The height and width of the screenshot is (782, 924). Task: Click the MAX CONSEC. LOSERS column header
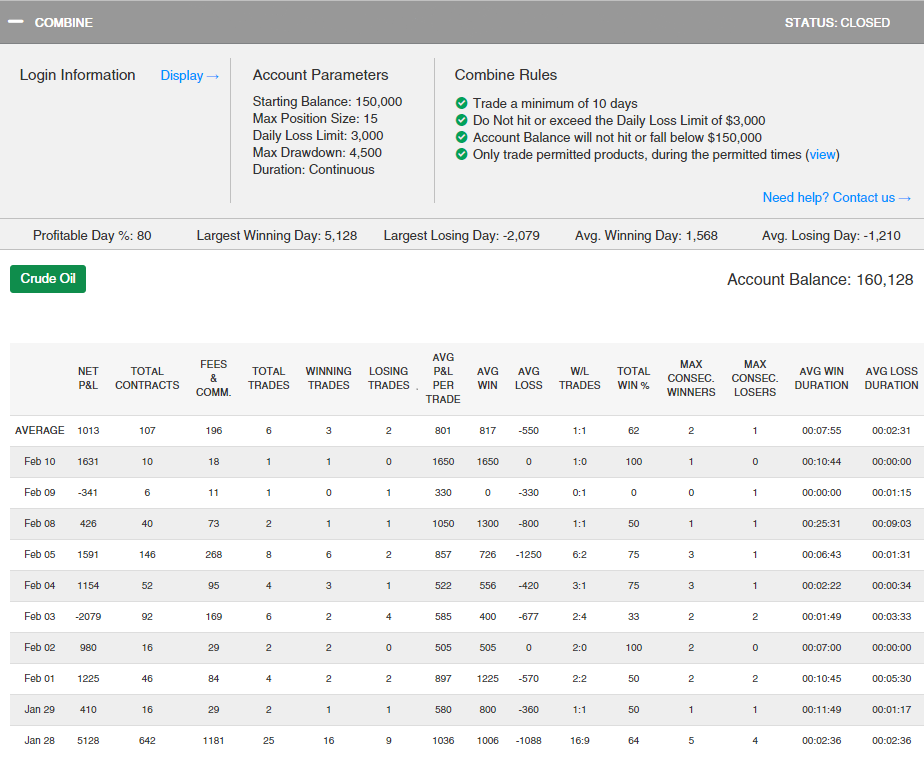[x=755, y=378]
